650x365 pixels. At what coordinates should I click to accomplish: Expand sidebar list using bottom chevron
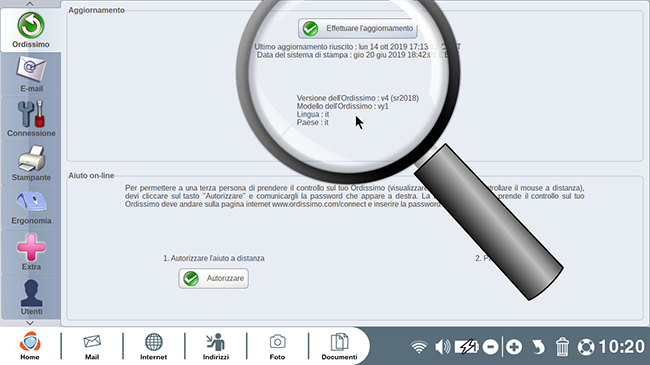30,323
